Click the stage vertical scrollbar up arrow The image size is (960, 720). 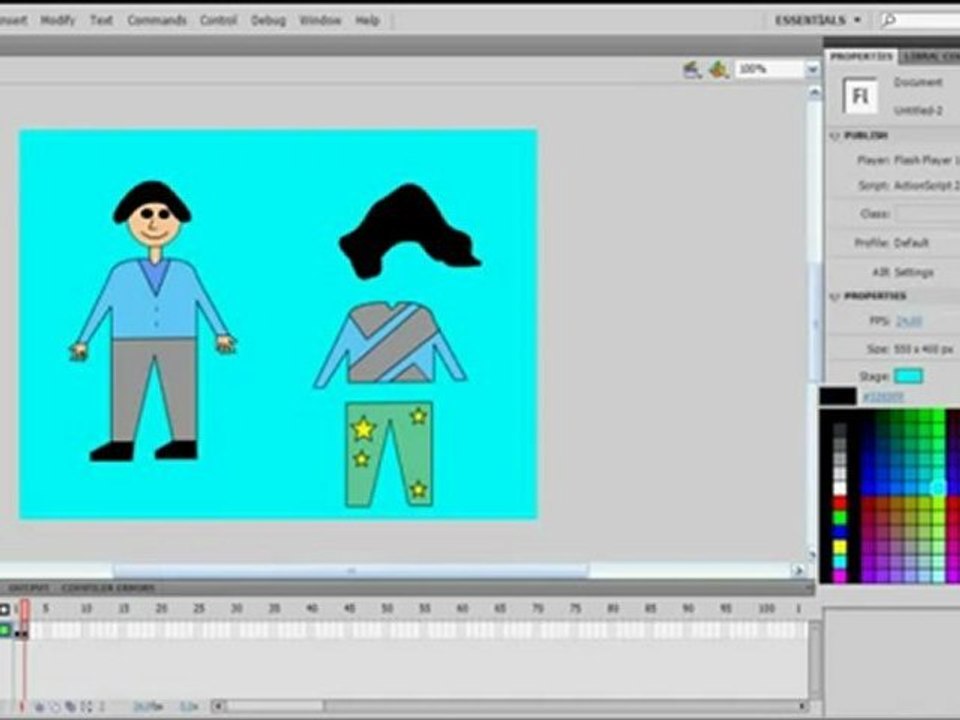[x=814, y=92]
